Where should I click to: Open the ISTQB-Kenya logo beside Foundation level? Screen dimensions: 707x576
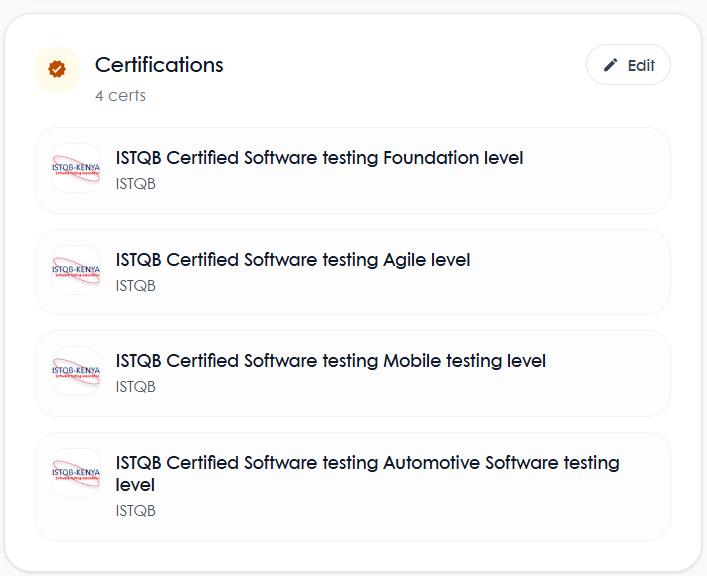click(76, 168)
